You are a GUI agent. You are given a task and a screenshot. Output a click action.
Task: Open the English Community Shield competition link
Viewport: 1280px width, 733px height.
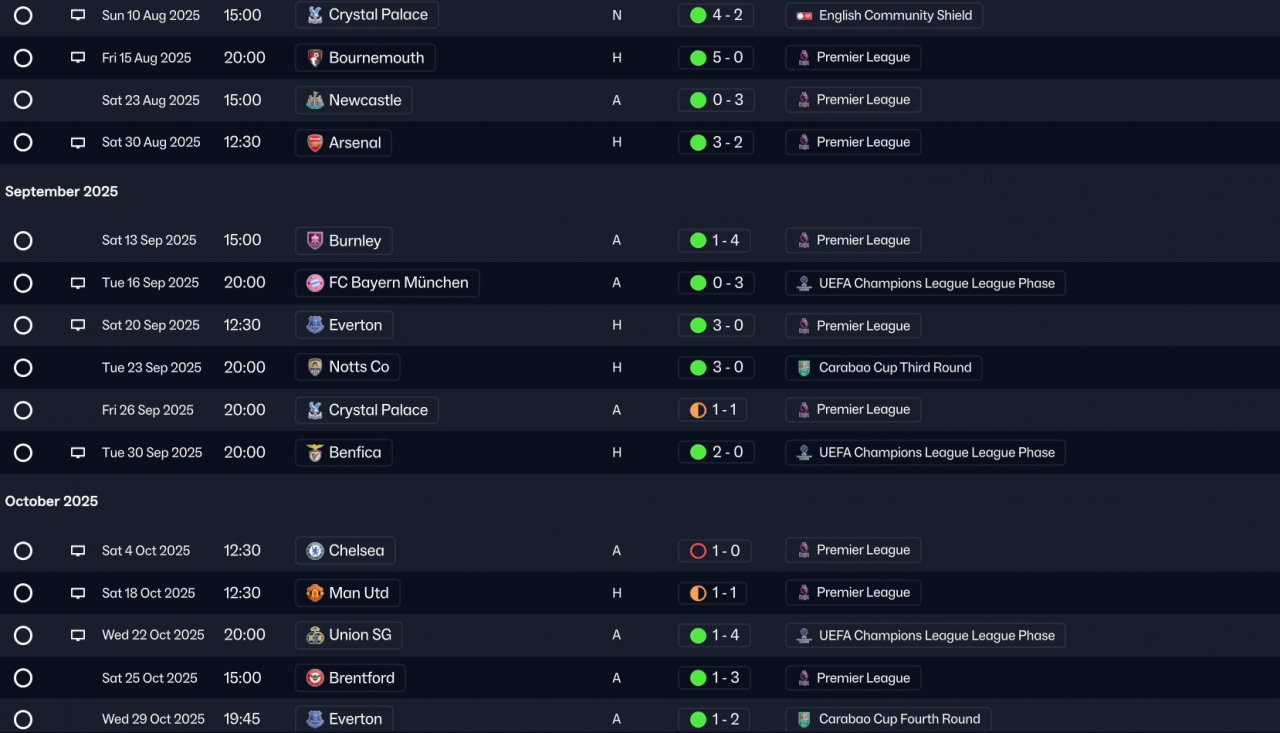click(x=894, y=16)
